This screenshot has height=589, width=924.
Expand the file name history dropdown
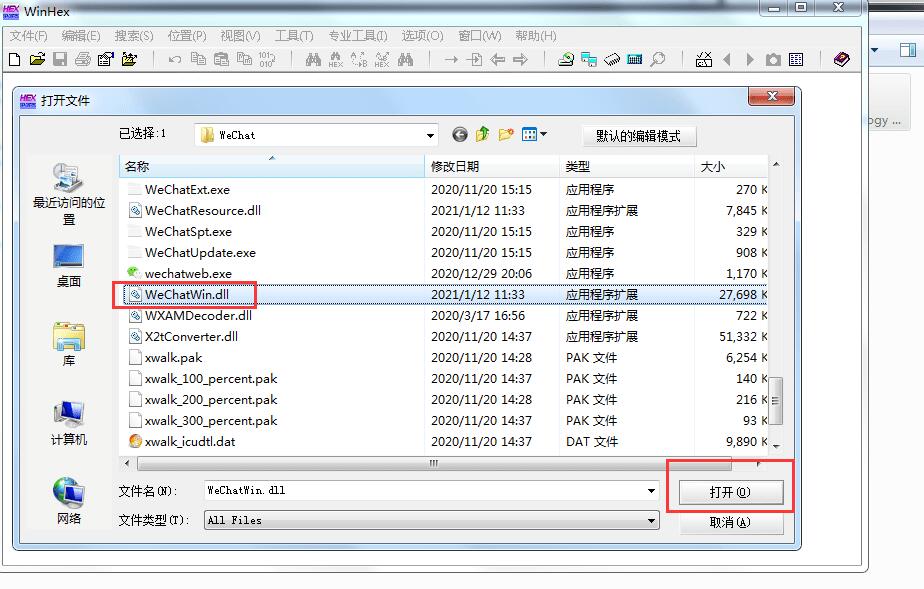point(652,491)
